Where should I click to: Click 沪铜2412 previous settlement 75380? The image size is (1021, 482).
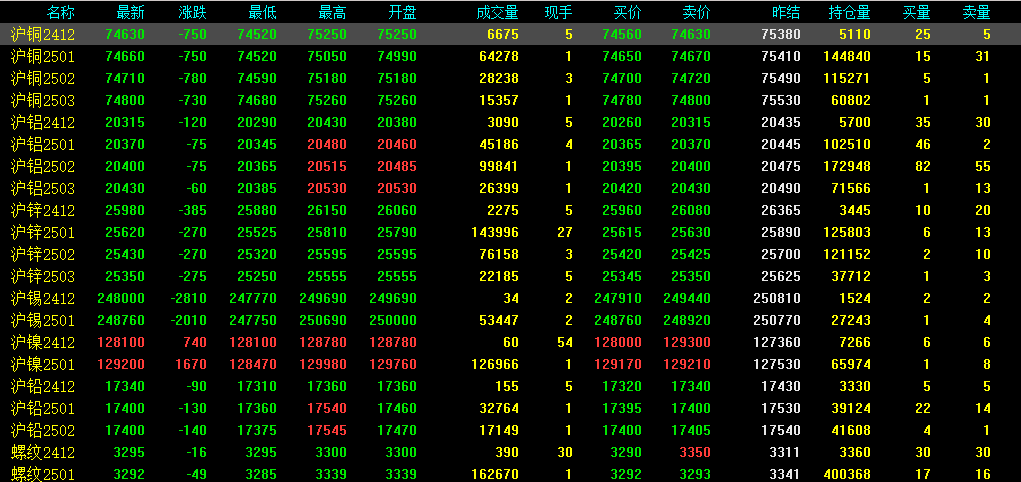[781, 35]
